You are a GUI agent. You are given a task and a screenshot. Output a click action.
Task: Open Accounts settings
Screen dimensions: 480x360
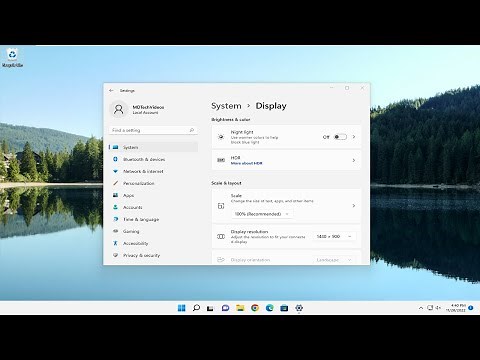click(153, 207)
